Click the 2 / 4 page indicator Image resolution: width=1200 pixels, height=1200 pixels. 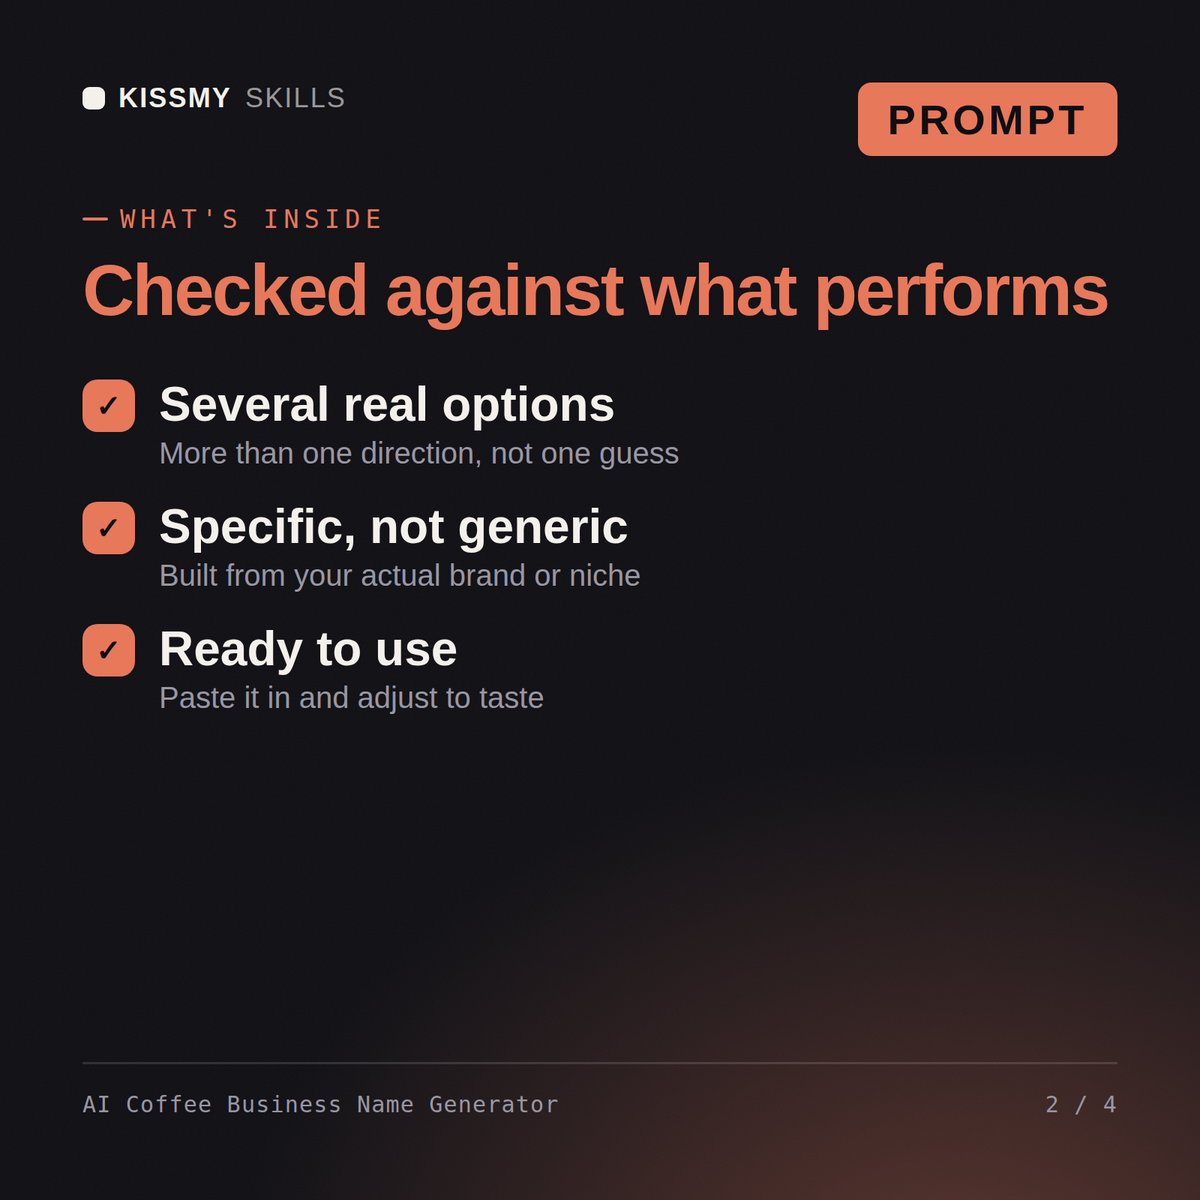click(1081, 1104)
